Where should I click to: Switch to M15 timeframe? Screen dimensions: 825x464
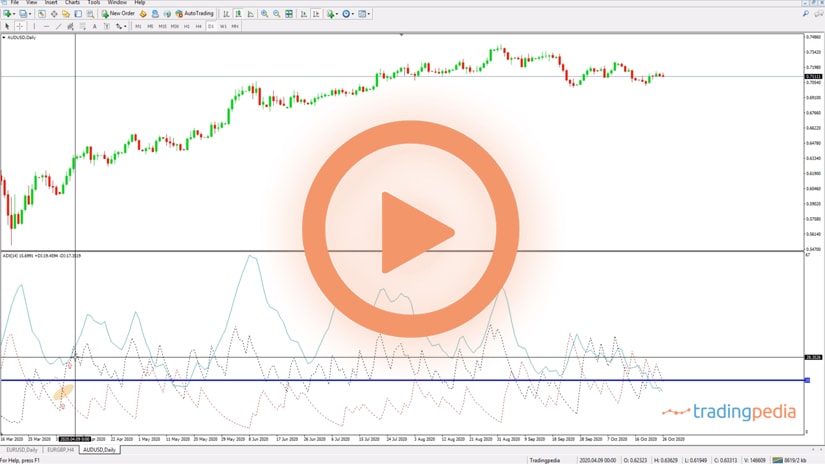163,26
